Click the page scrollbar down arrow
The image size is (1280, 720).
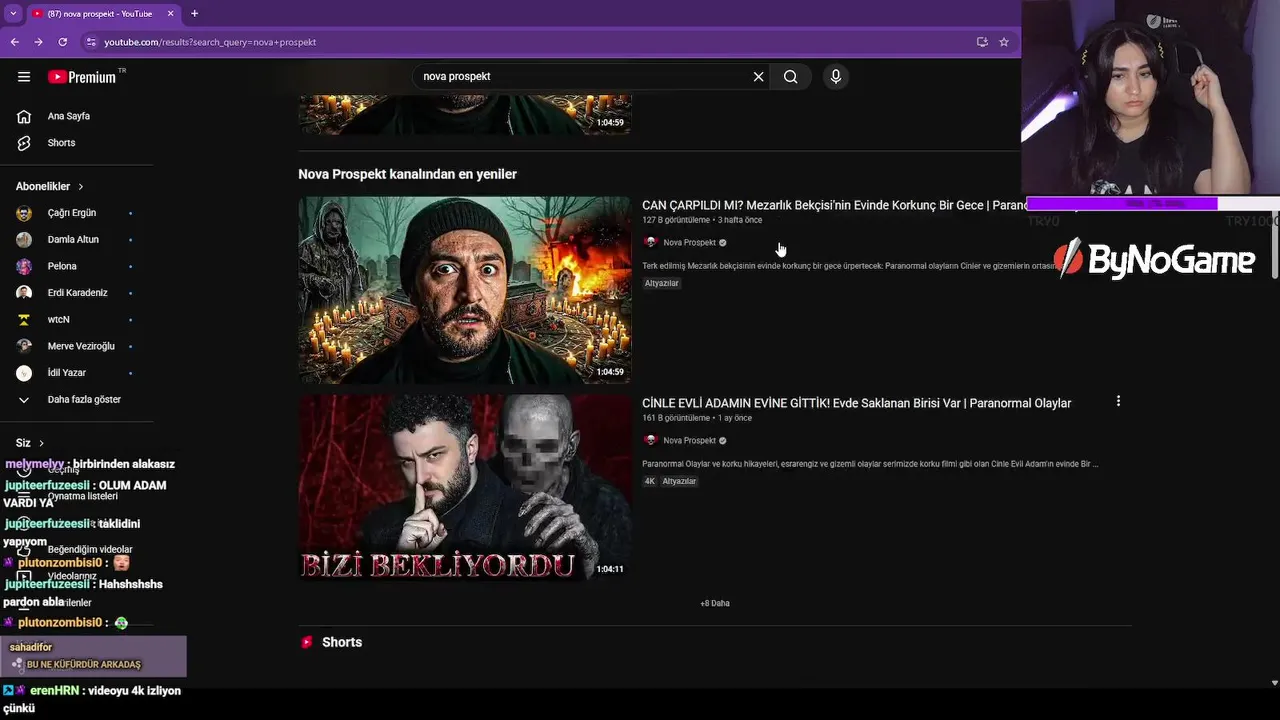coord(1274,683)
